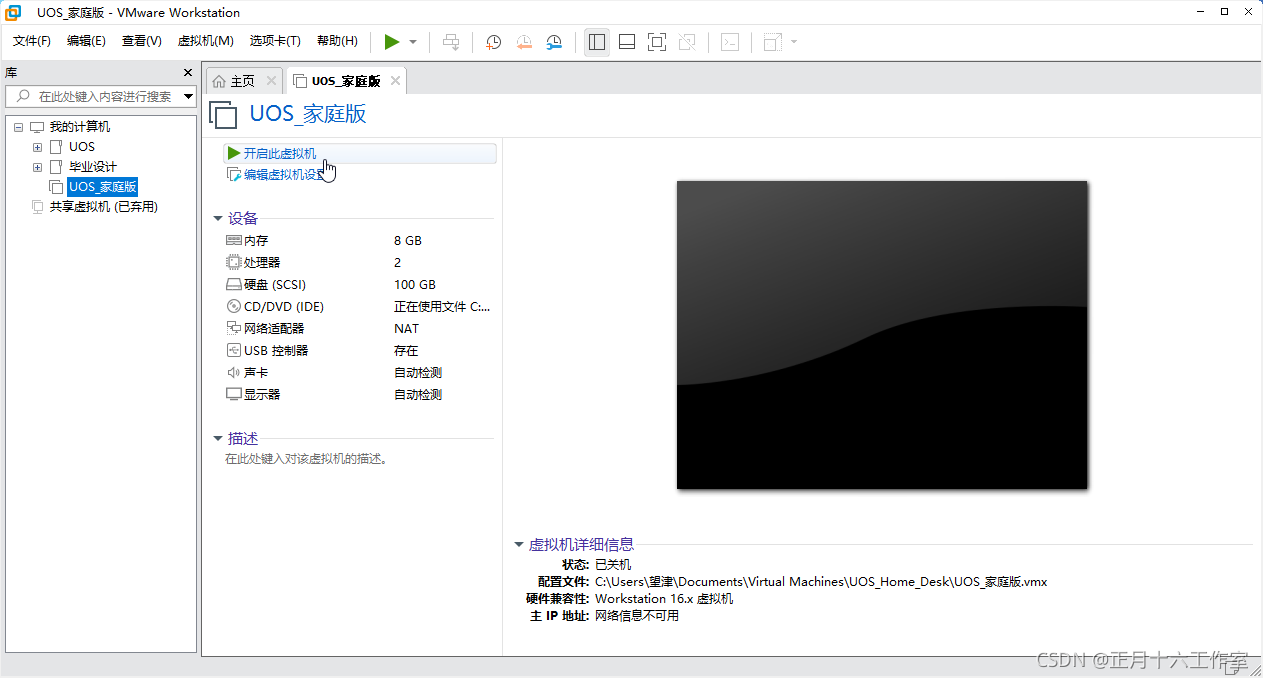Maximize the VMware Workstation window
1263x678 pixels.
pyautogui.click(x=1225, y=12)
